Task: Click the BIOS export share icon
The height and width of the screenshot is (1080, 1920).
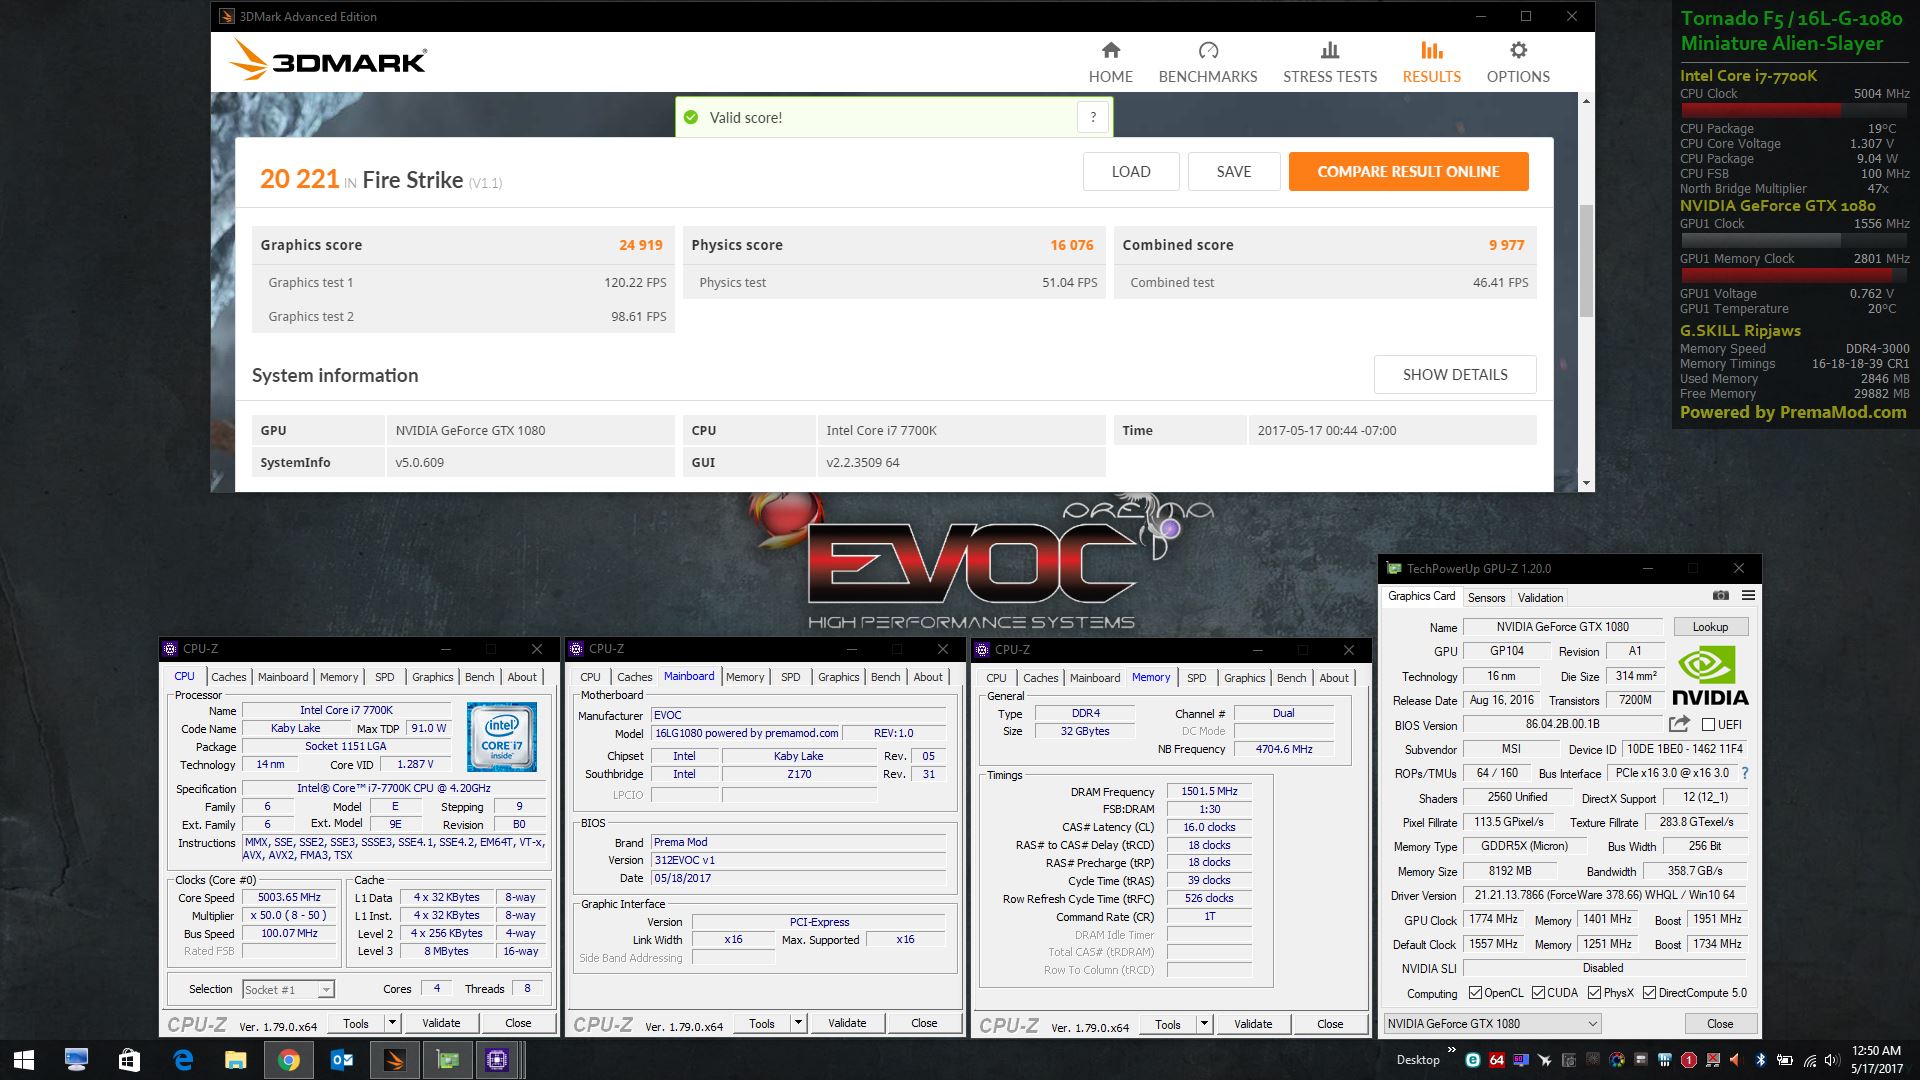Action: (x=1679, y=724)
